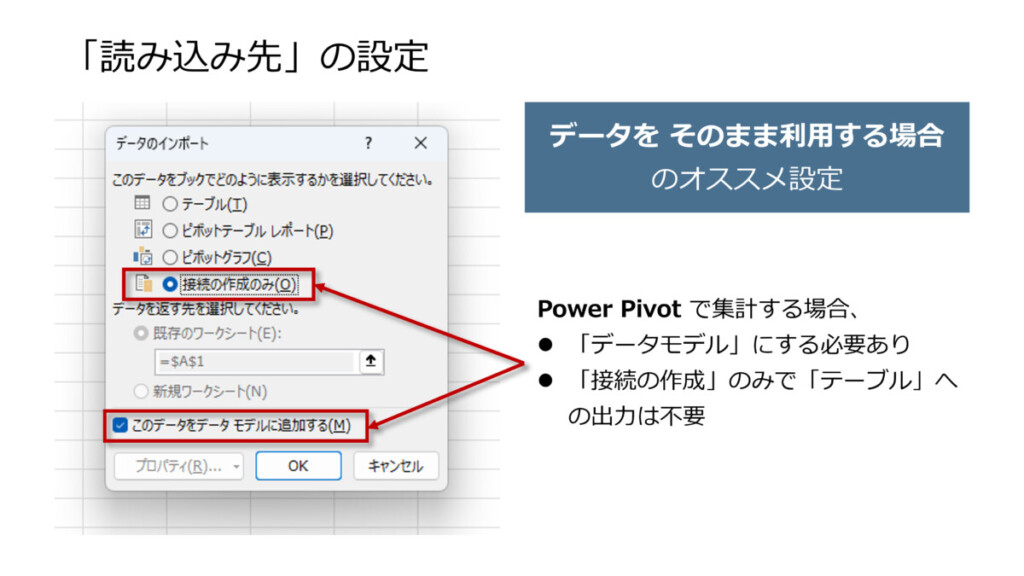1024x576 pixels.
Task: Confirm with the OK button
Action: point(298,466)
